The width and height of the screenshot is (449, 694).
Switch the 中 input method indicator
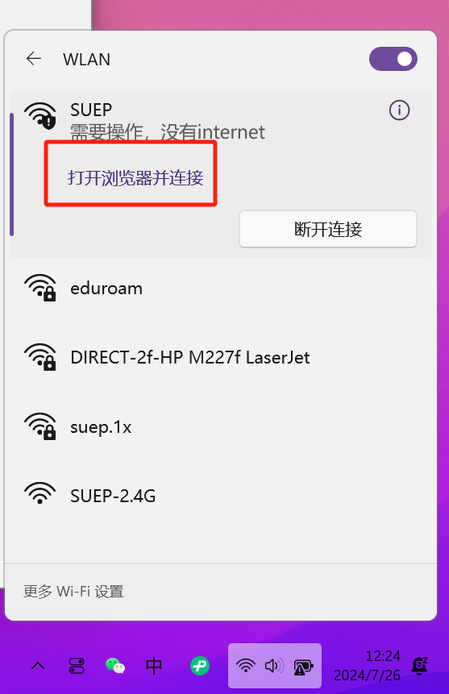154,666
